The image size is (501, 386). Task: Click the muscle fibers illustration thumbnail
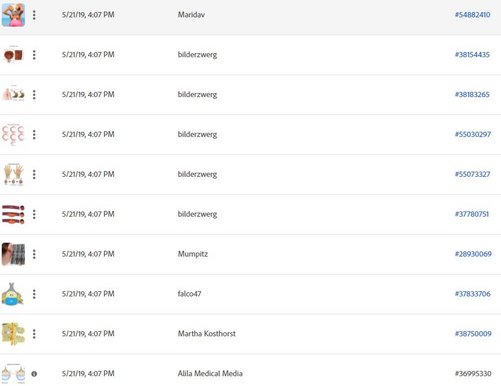pos(13,214)
